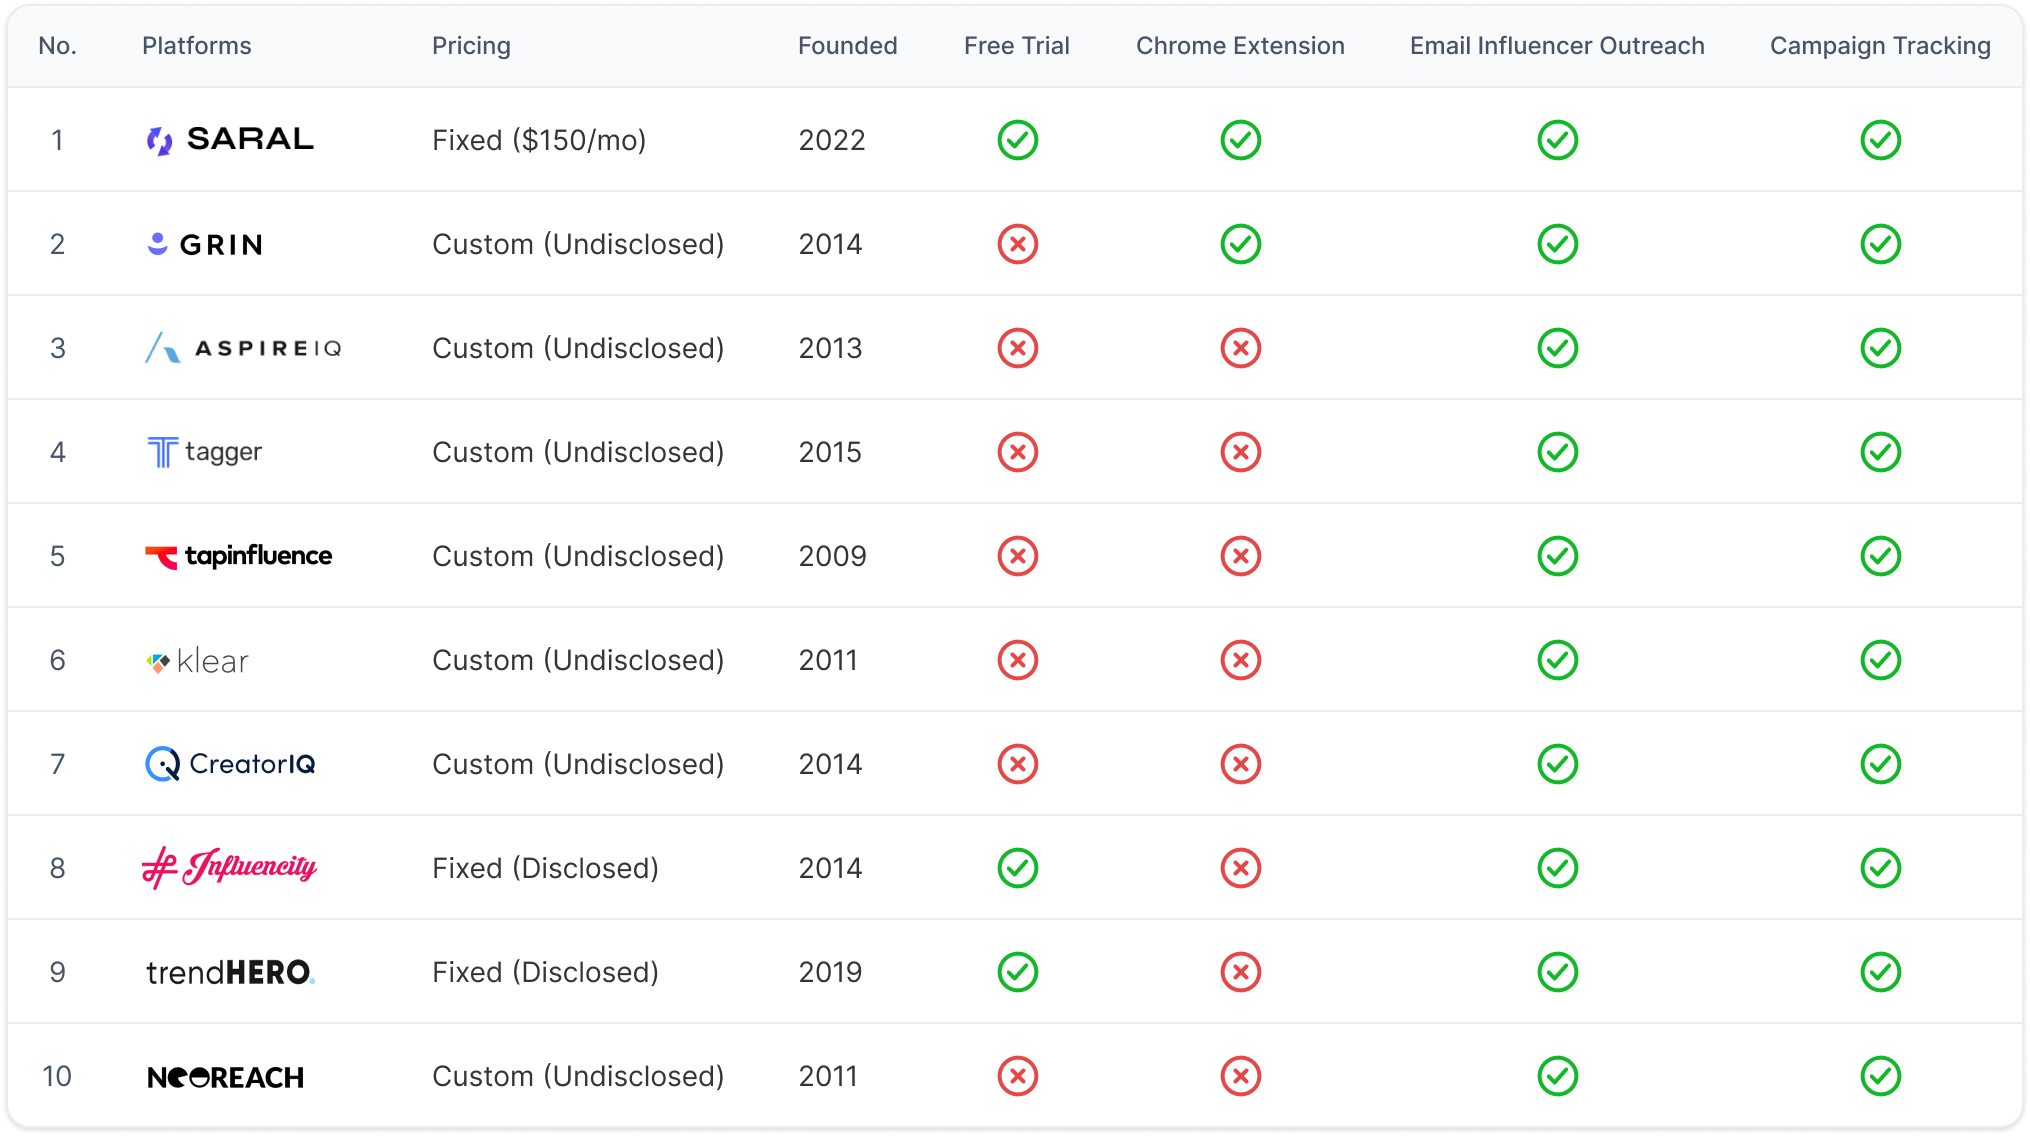Click the AspireIQ logo

243,348
